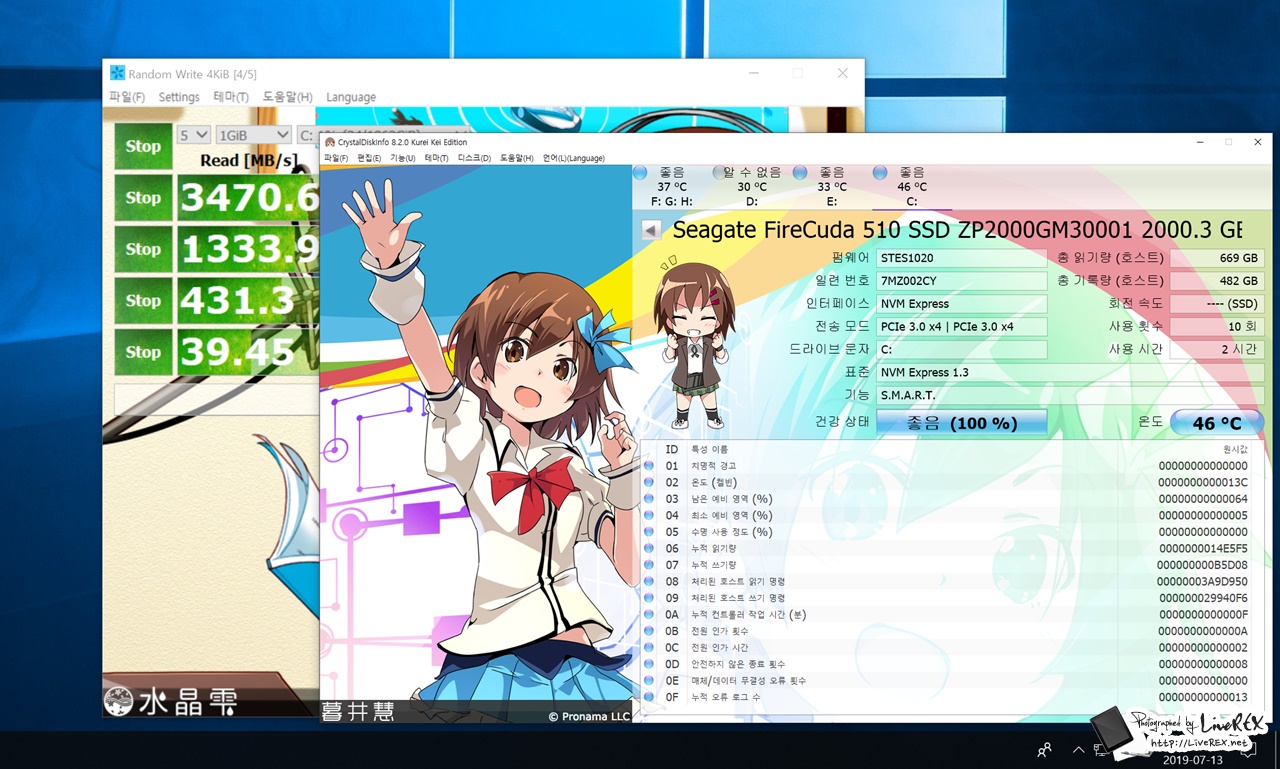The height and width of the screenshot is (769, 1280).
Task: Open Language menu in CrystalDiskMark window
Action: point(351,97)
